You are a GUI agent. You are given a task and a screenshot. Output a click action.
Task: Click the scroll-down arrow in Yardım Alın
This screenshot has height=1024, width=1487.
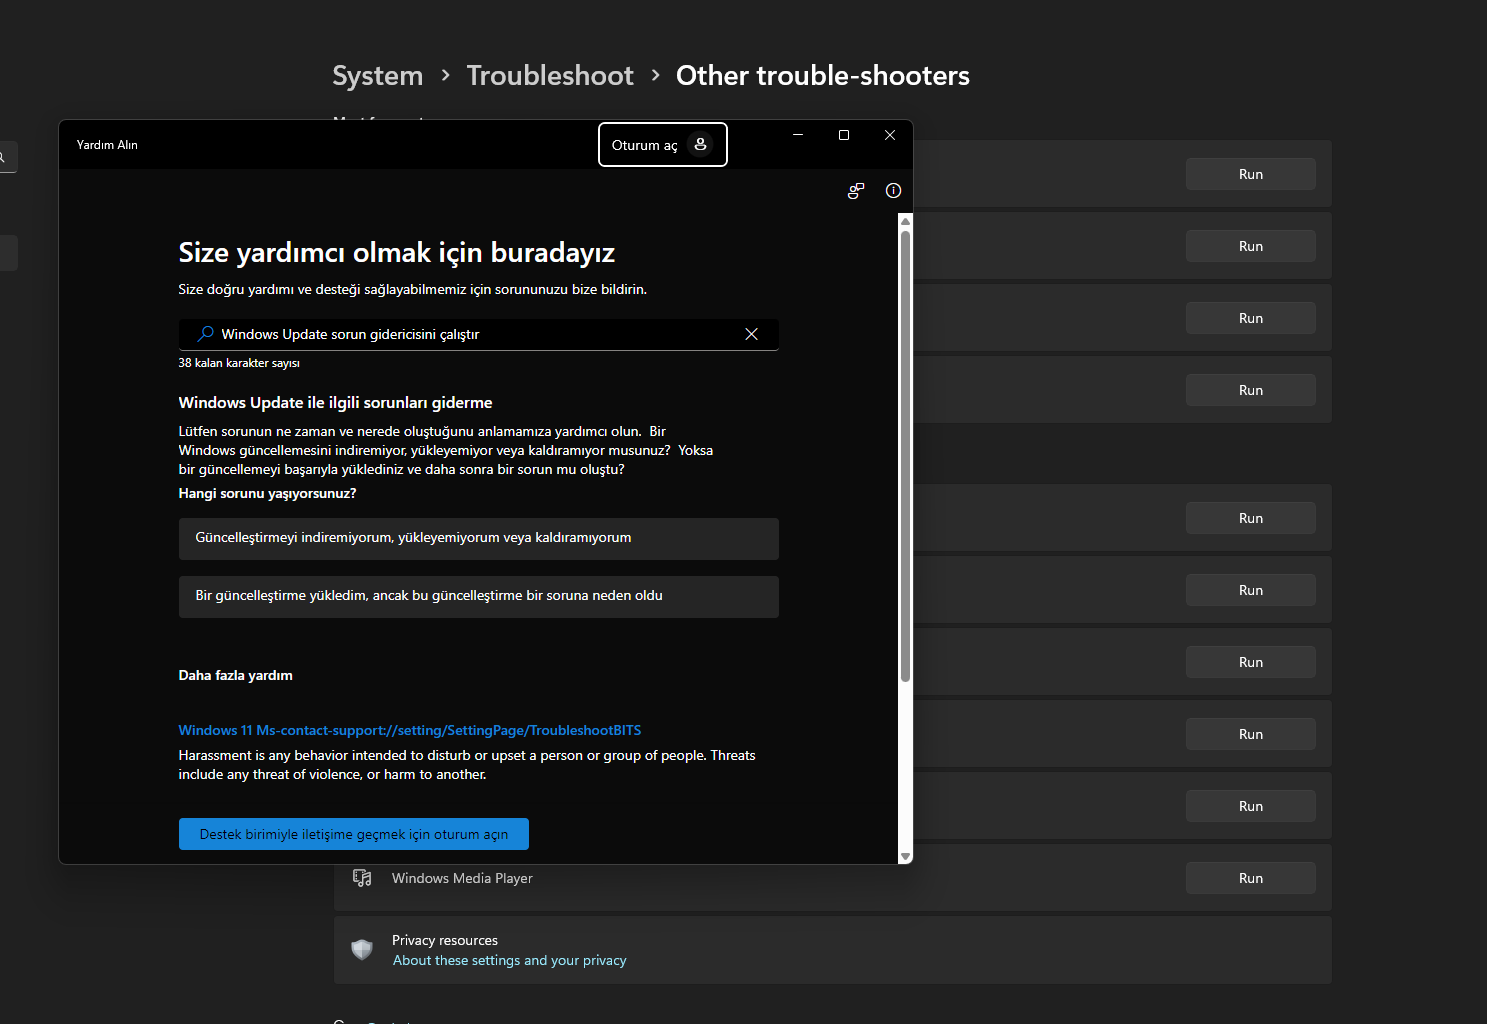coord(905,857)
